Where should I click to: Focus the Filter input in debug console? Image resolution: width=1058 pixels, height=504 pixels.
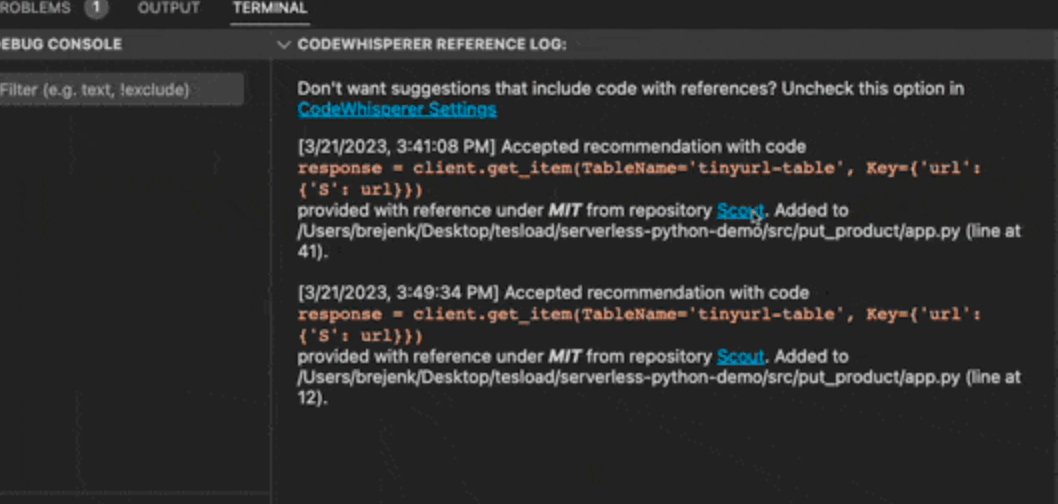[121, 90]
